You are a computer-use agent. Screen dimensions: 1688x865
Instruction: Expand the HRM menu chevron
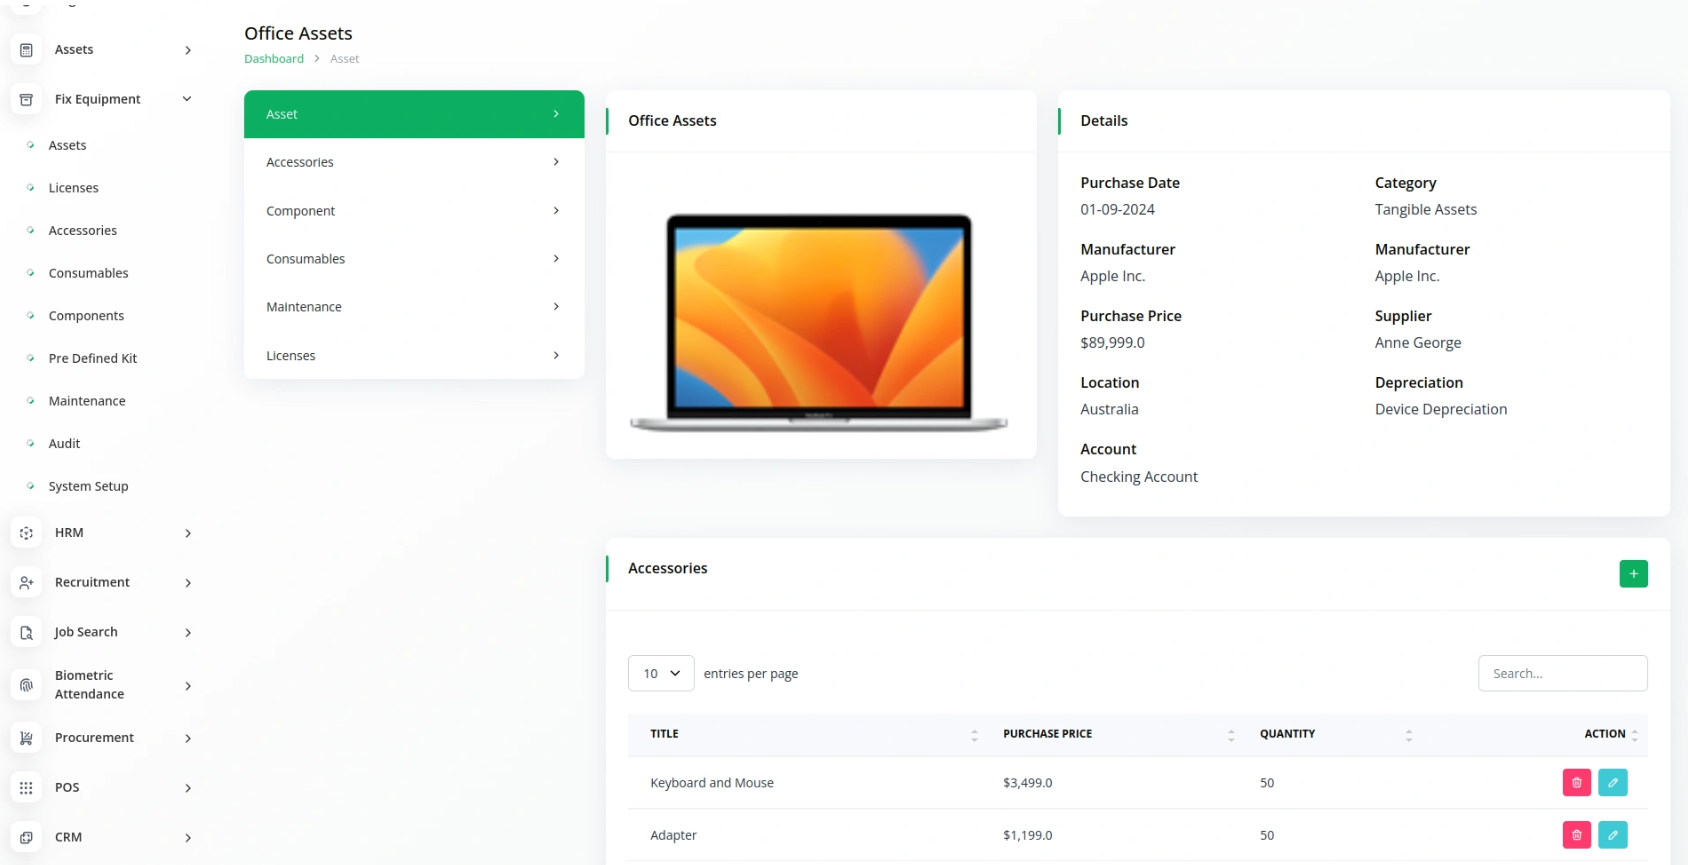point(188,533)
